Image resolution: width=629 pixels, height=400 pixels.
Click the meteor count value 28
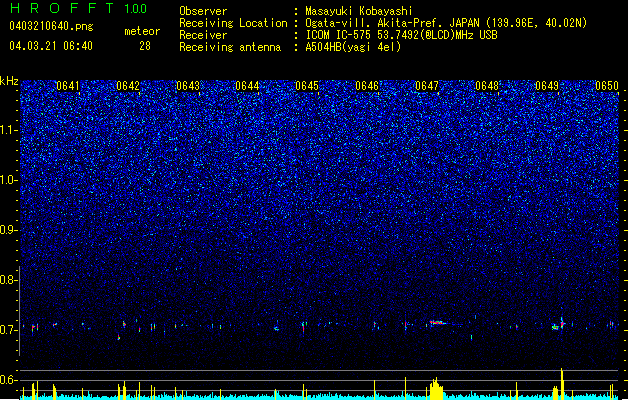145,46
